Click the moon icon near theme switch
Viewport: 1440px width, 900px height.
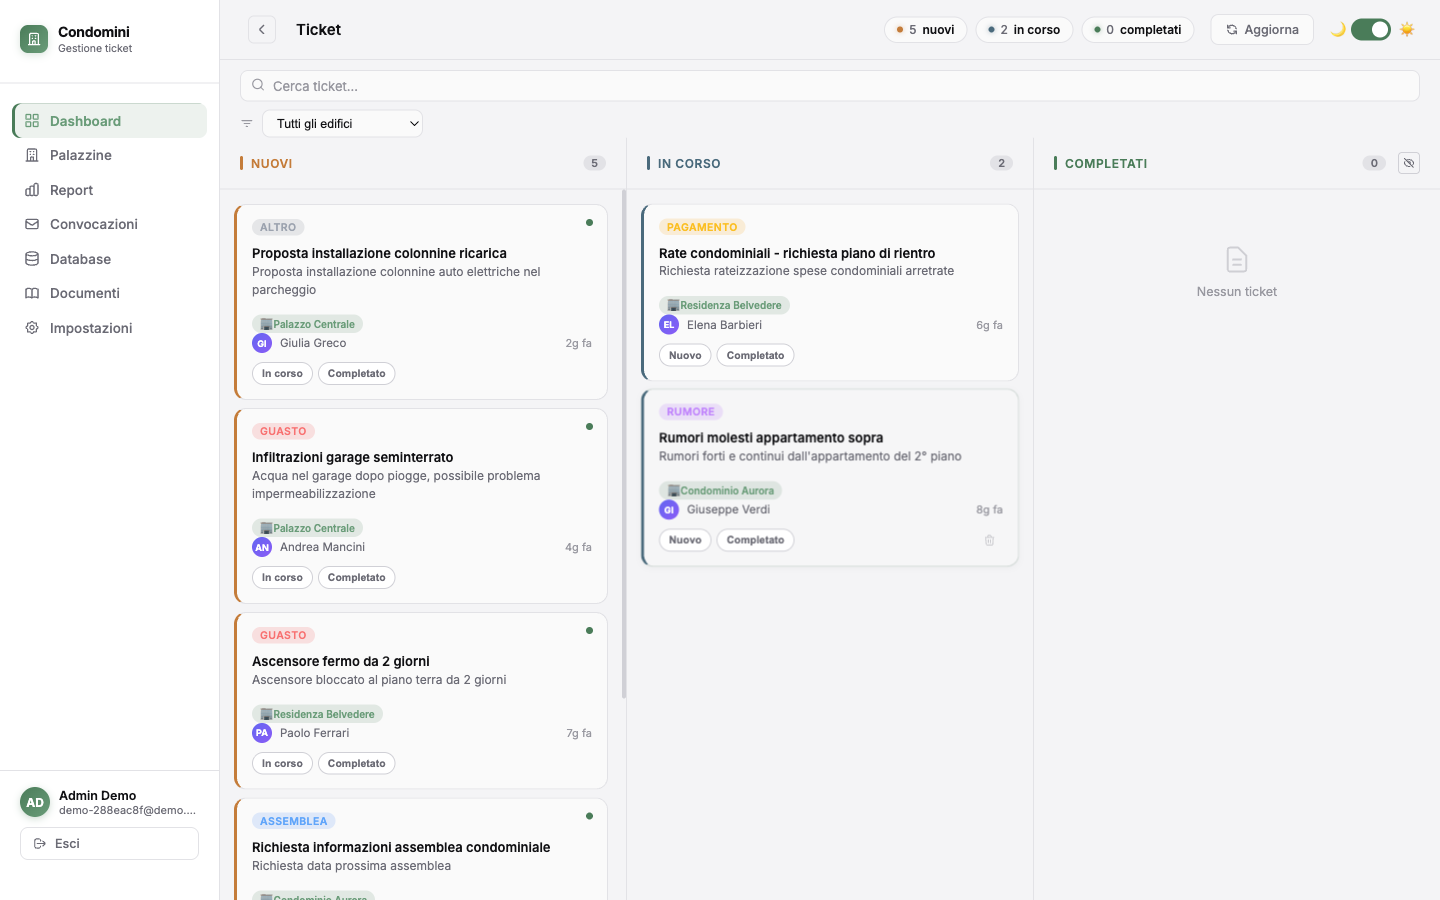click(x=1337, y=30)
